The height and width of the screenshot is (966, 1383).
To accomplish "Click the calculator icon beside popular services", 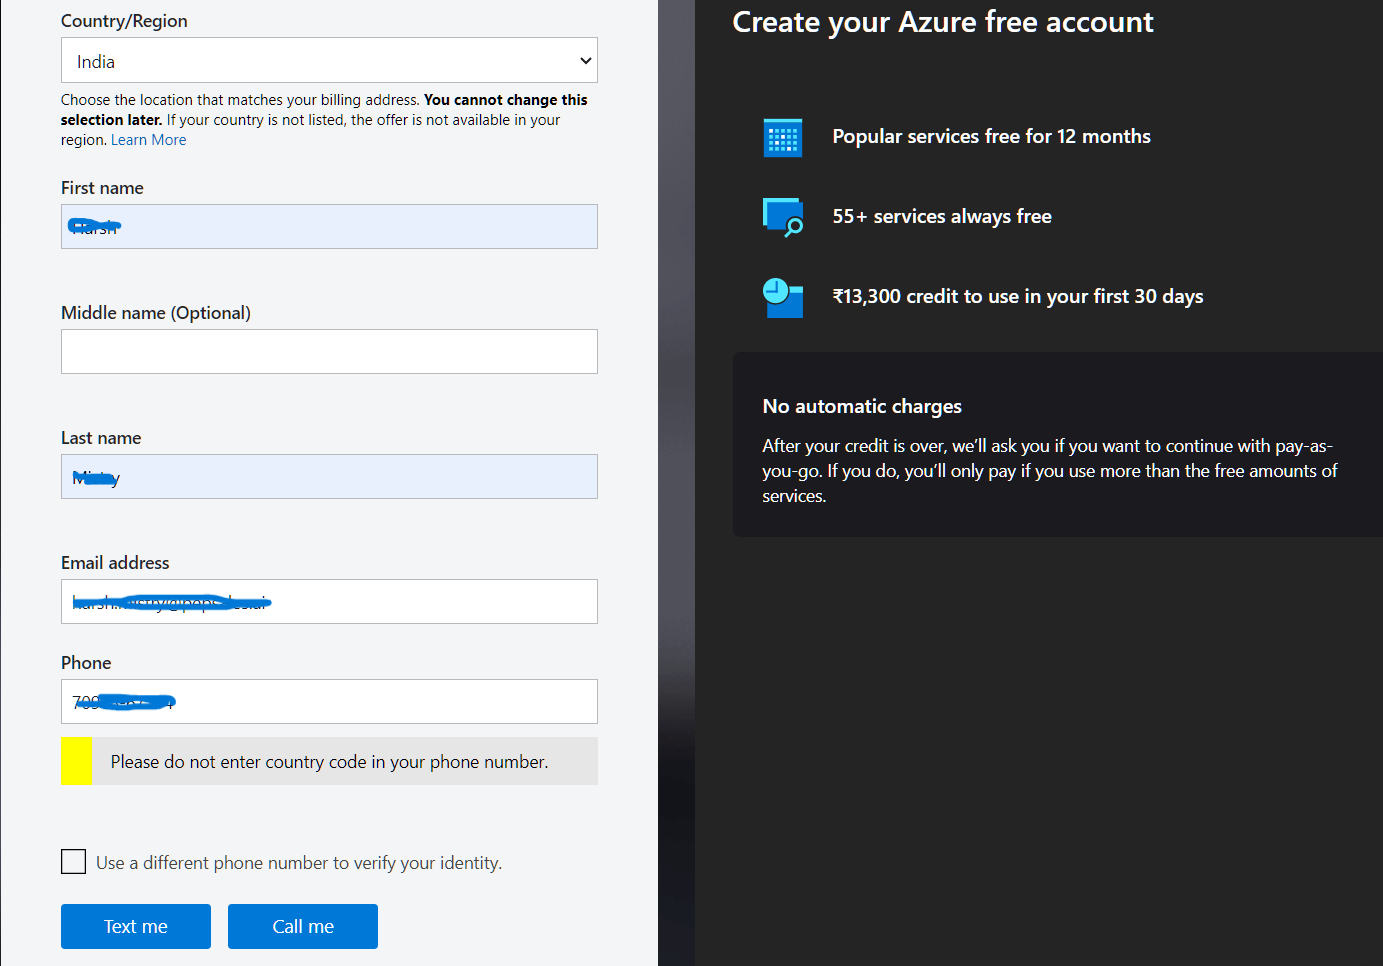I will click(783, 136).
